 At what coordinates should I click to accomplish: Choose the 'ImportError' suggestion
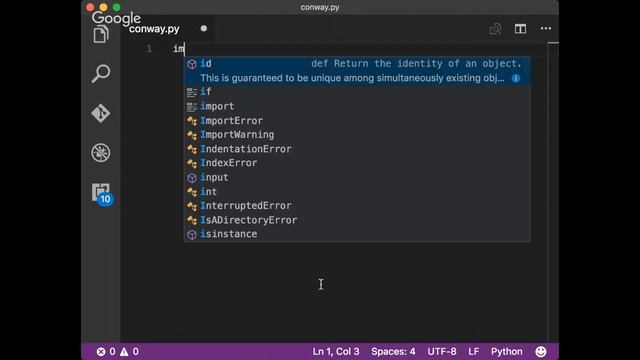(357, 120)
